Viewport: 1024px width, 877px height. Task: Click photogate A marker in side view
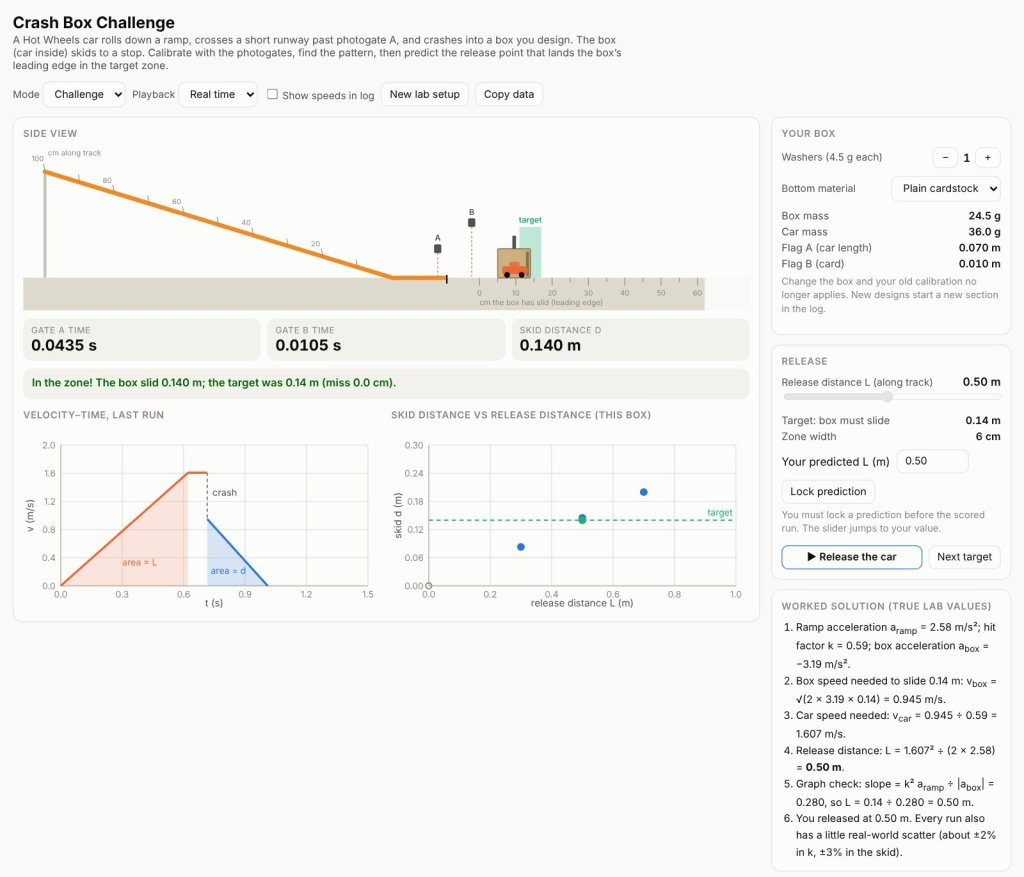coord(438,249)
